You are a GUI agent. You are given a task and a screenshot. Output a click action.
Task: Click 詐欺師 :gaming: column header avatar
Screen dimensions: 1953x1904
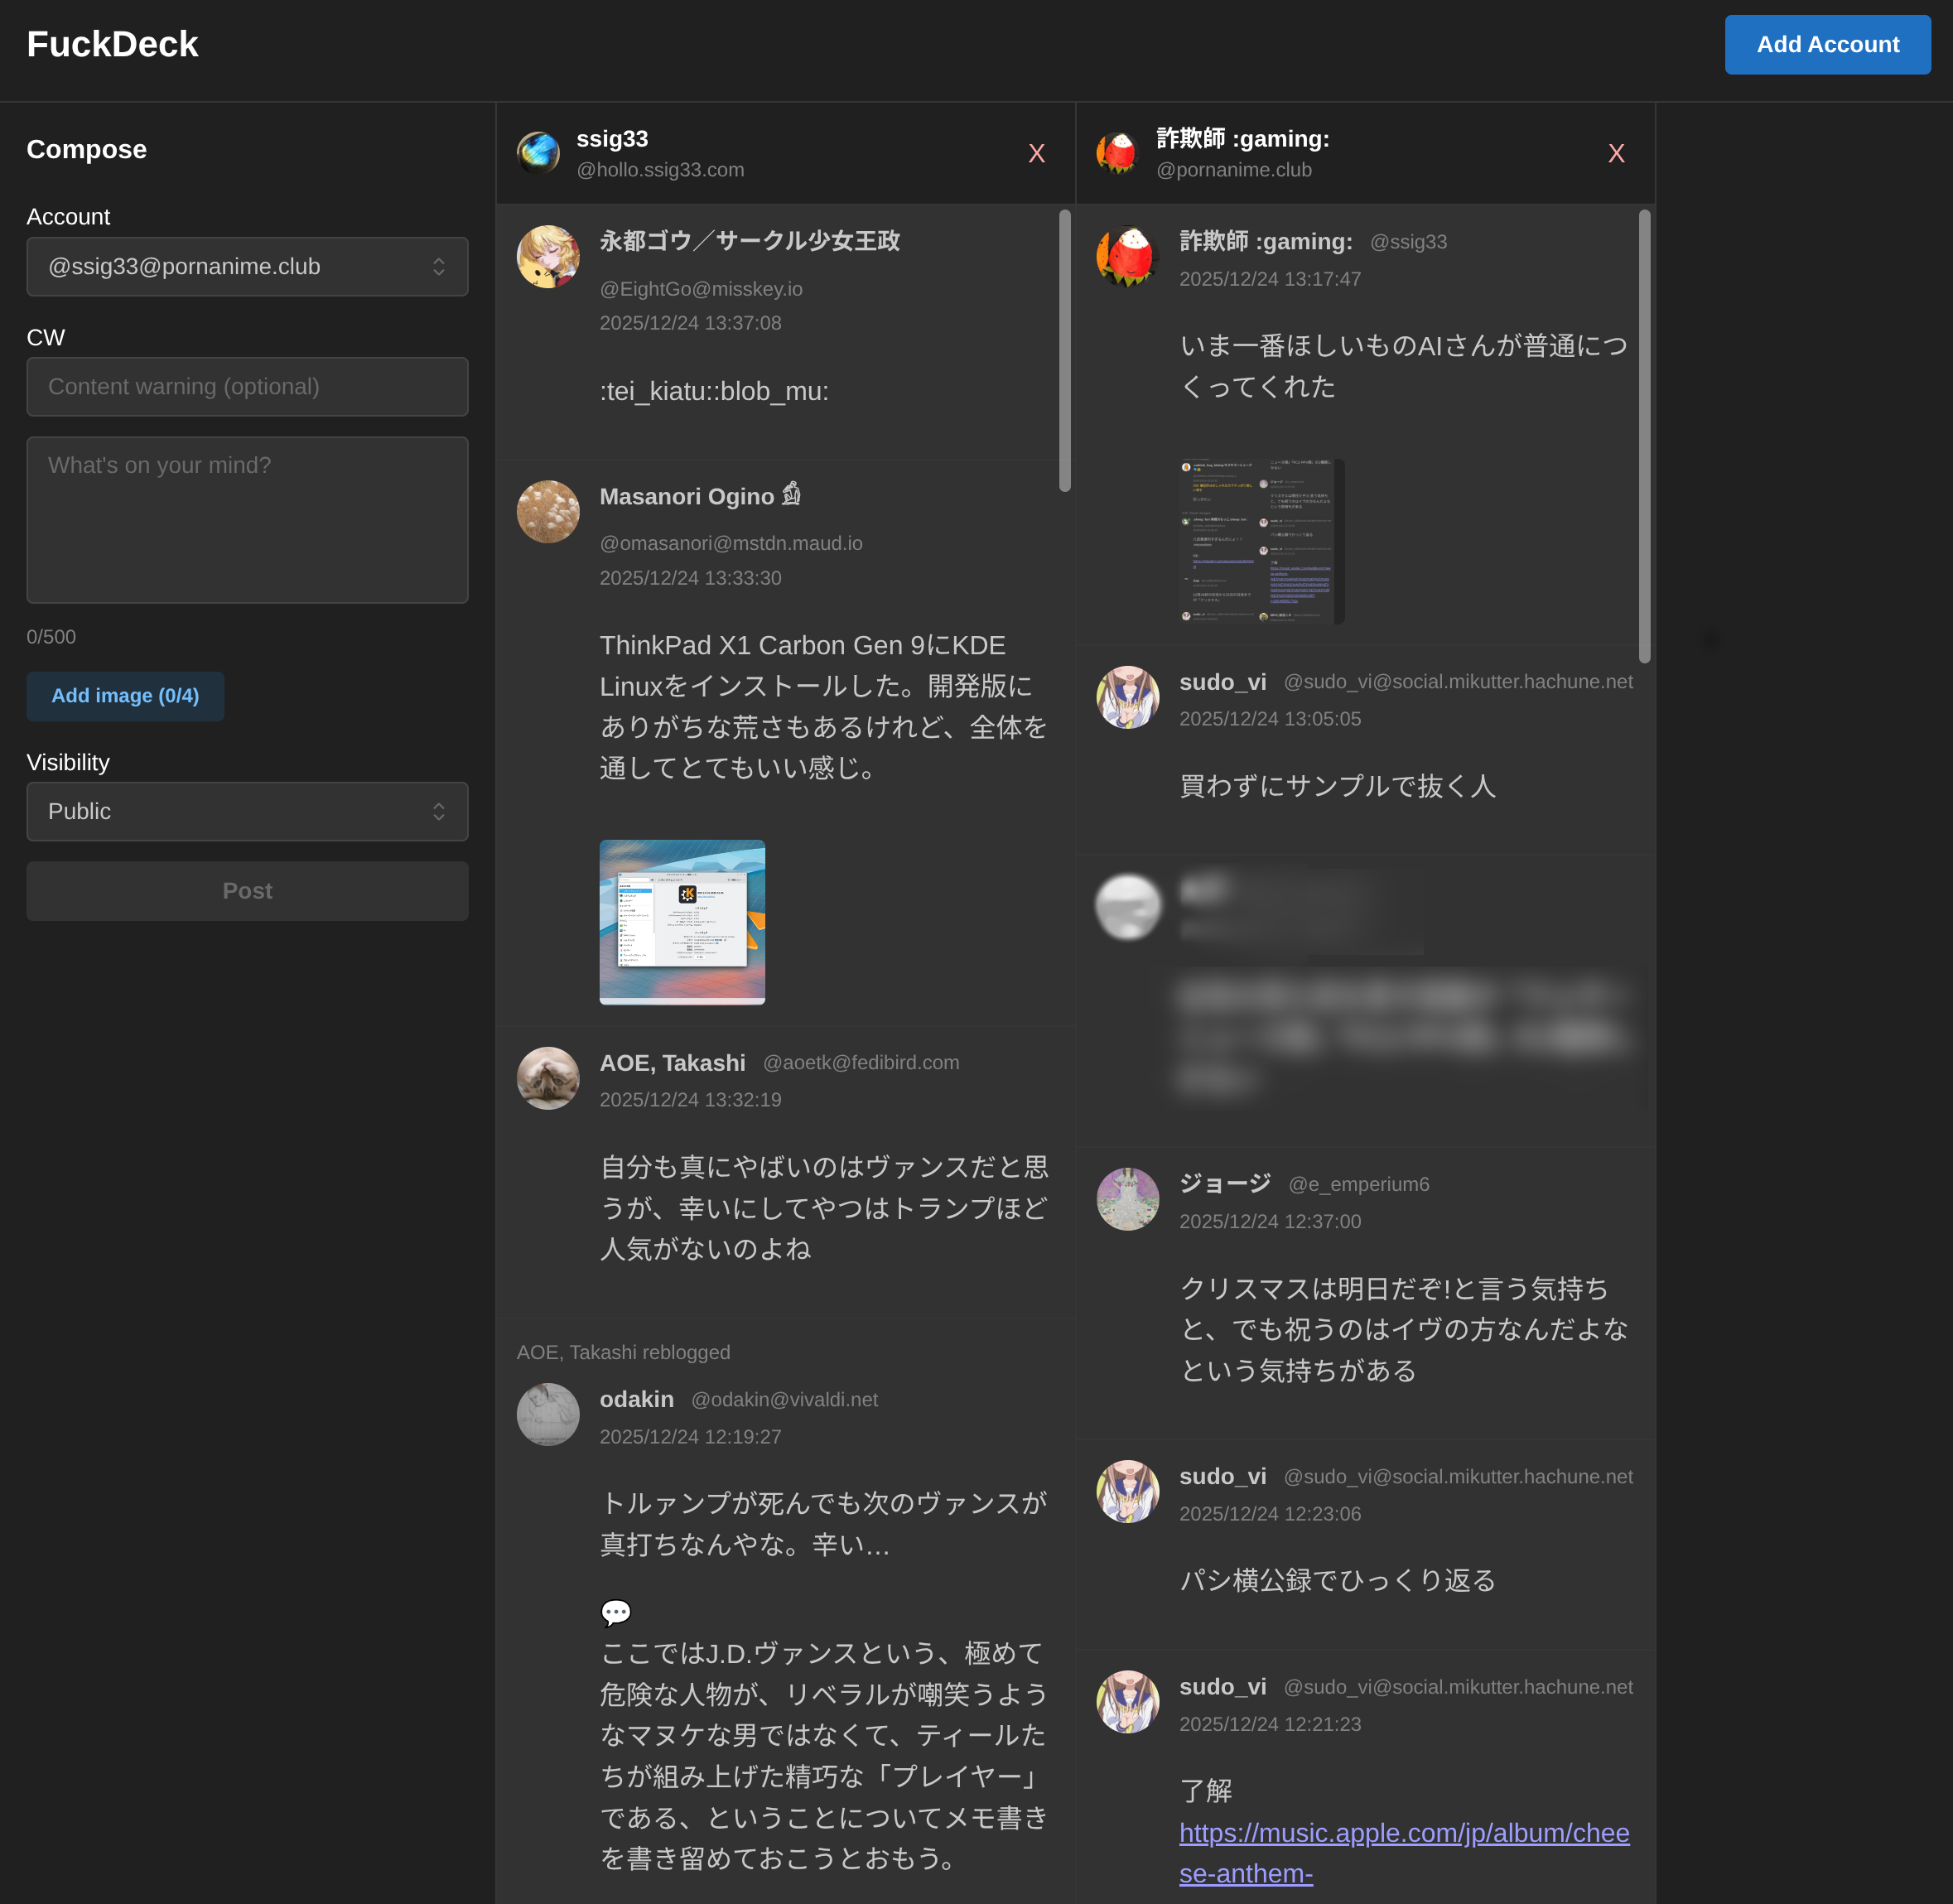(1117, 153)
